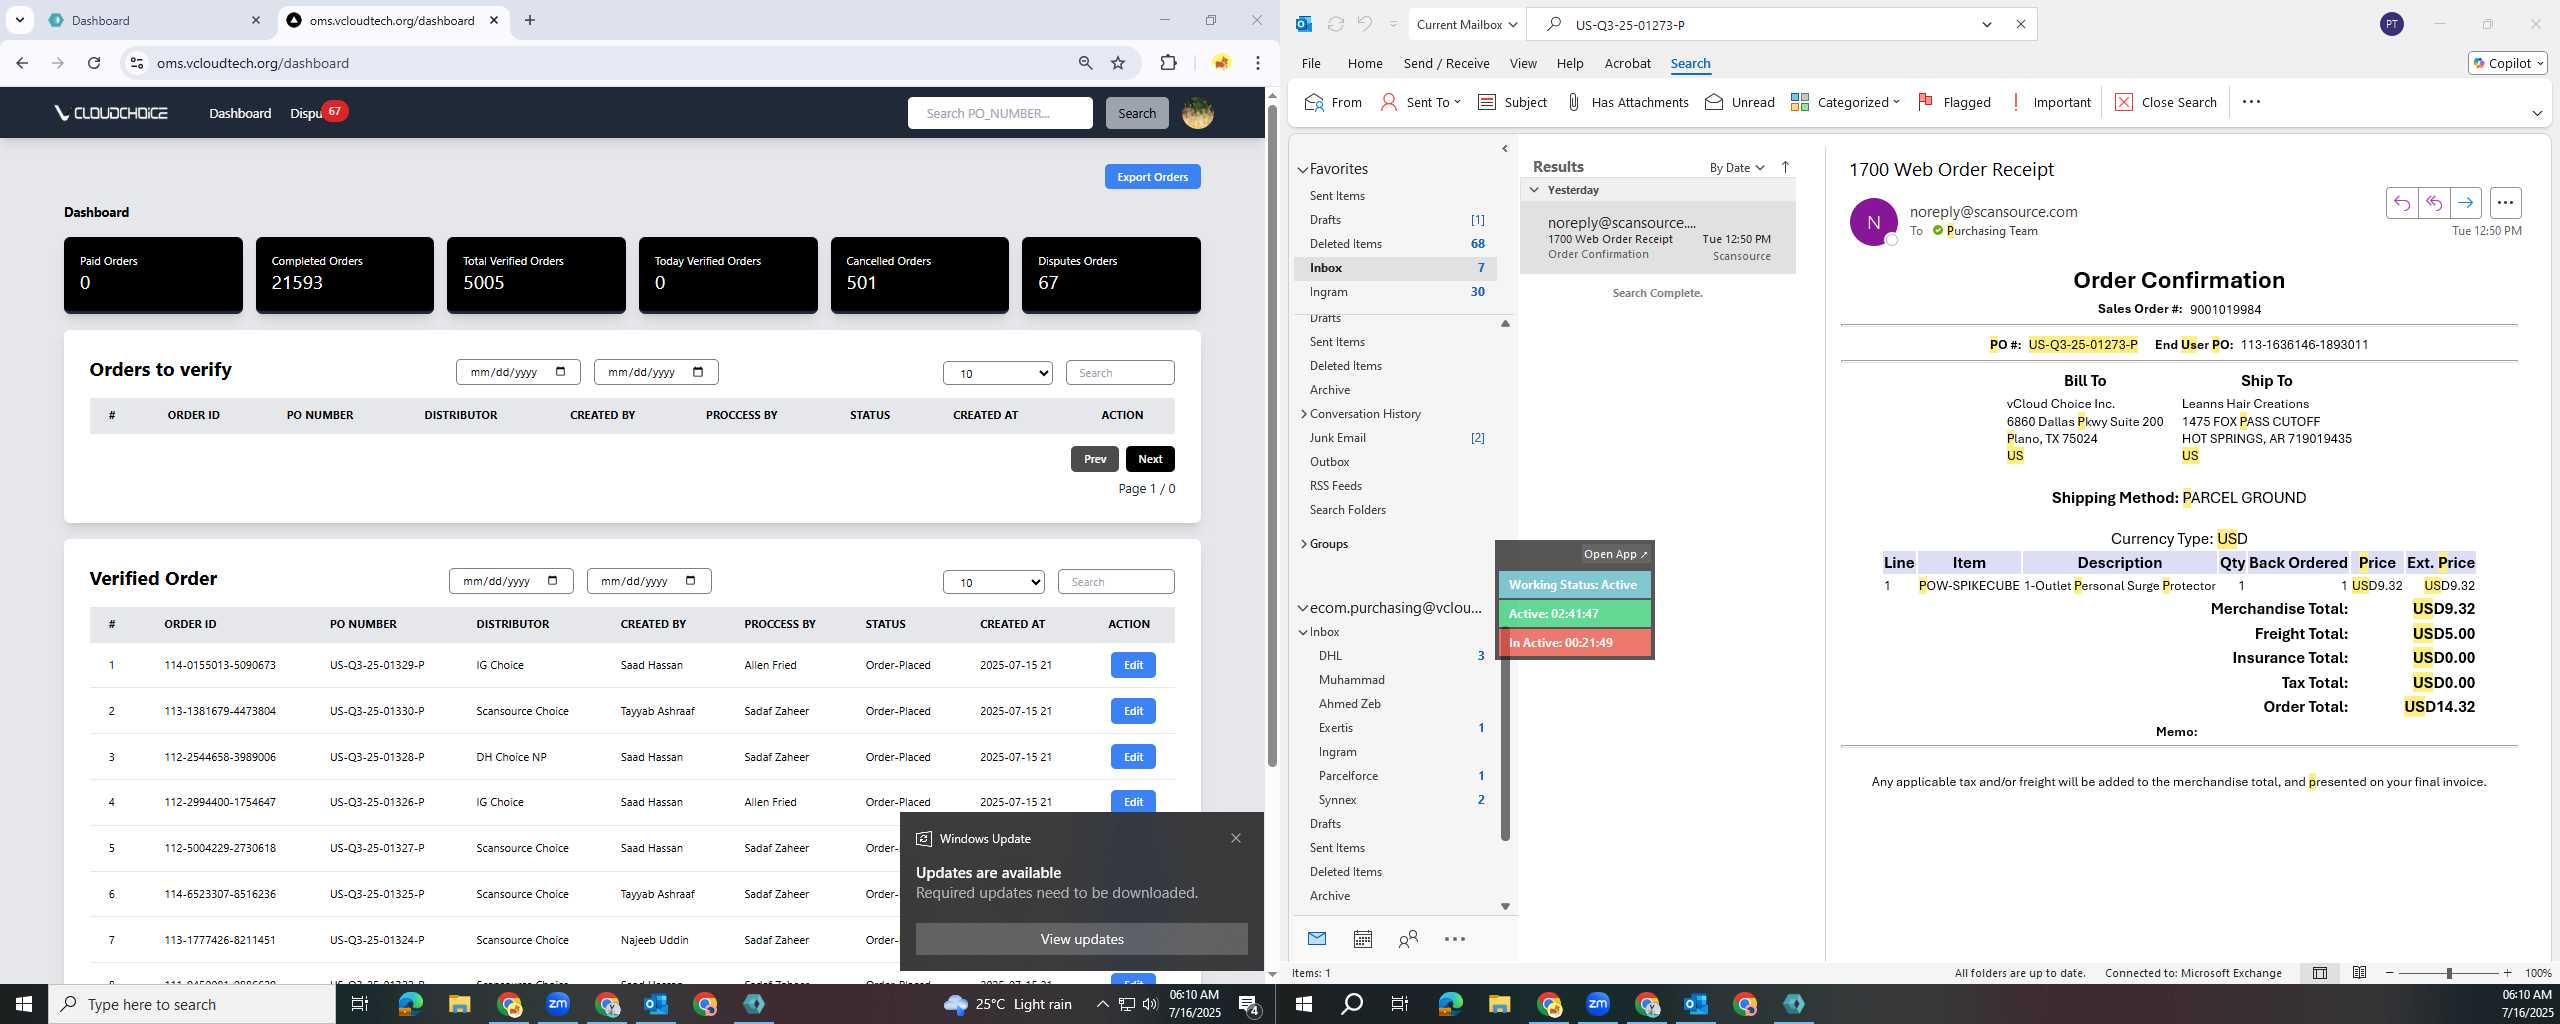
Task: Filter results by Unread envelope icon
Action: (x=1739, y=102)
